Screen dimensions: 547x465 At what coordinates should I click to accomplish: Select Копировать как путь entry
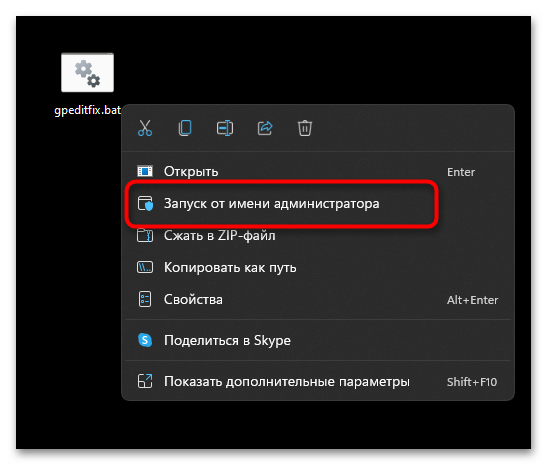(x=317, y=268)
